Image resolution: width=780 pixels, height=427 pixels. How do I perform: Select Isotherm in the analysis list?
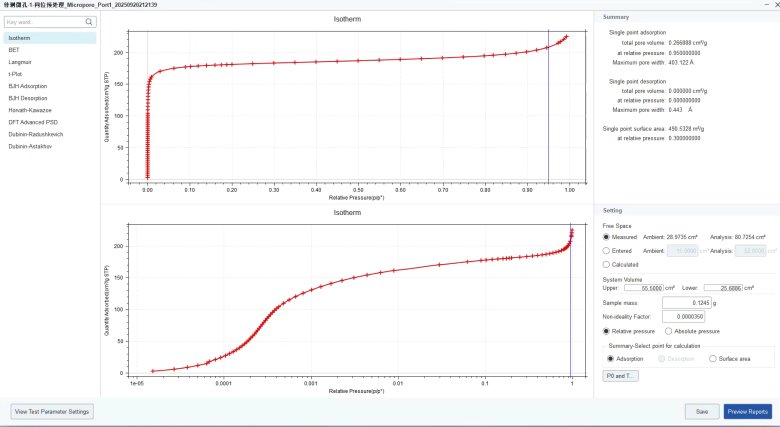click(19, 37)
